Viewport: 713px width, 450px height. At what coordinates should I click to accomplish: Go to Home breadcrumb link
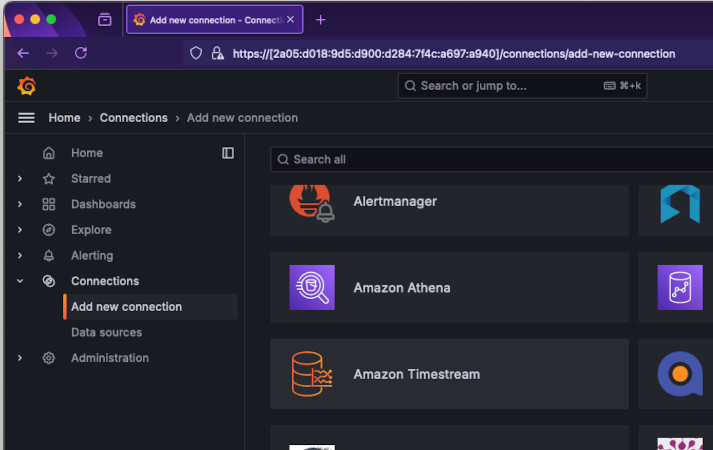[64, 118]
